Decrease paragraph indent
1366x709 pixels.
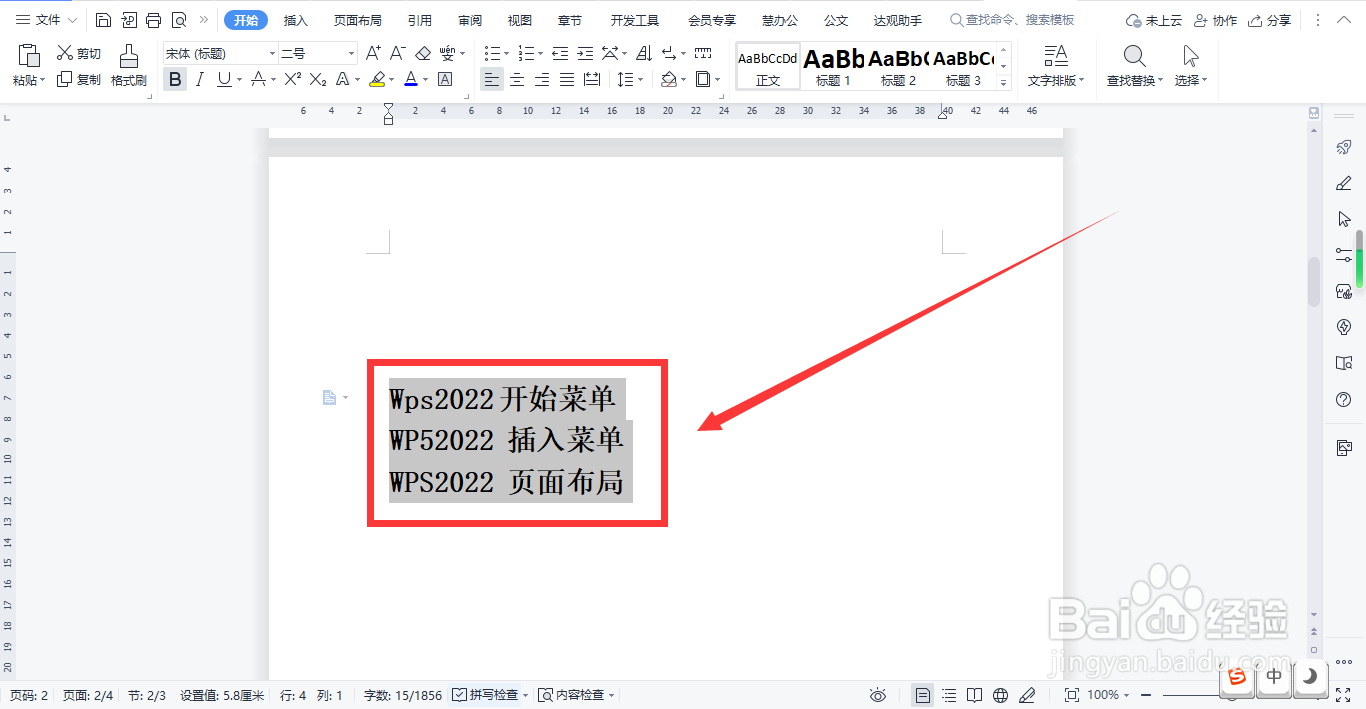pos(560,53)
